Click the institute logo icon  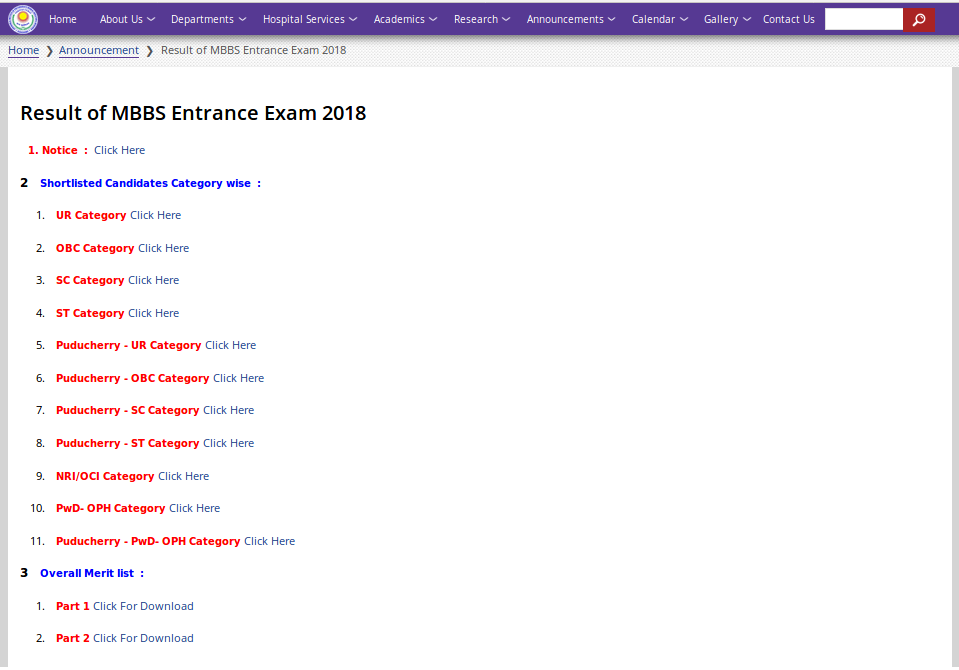pyautogui.click(x=23, y=19)
